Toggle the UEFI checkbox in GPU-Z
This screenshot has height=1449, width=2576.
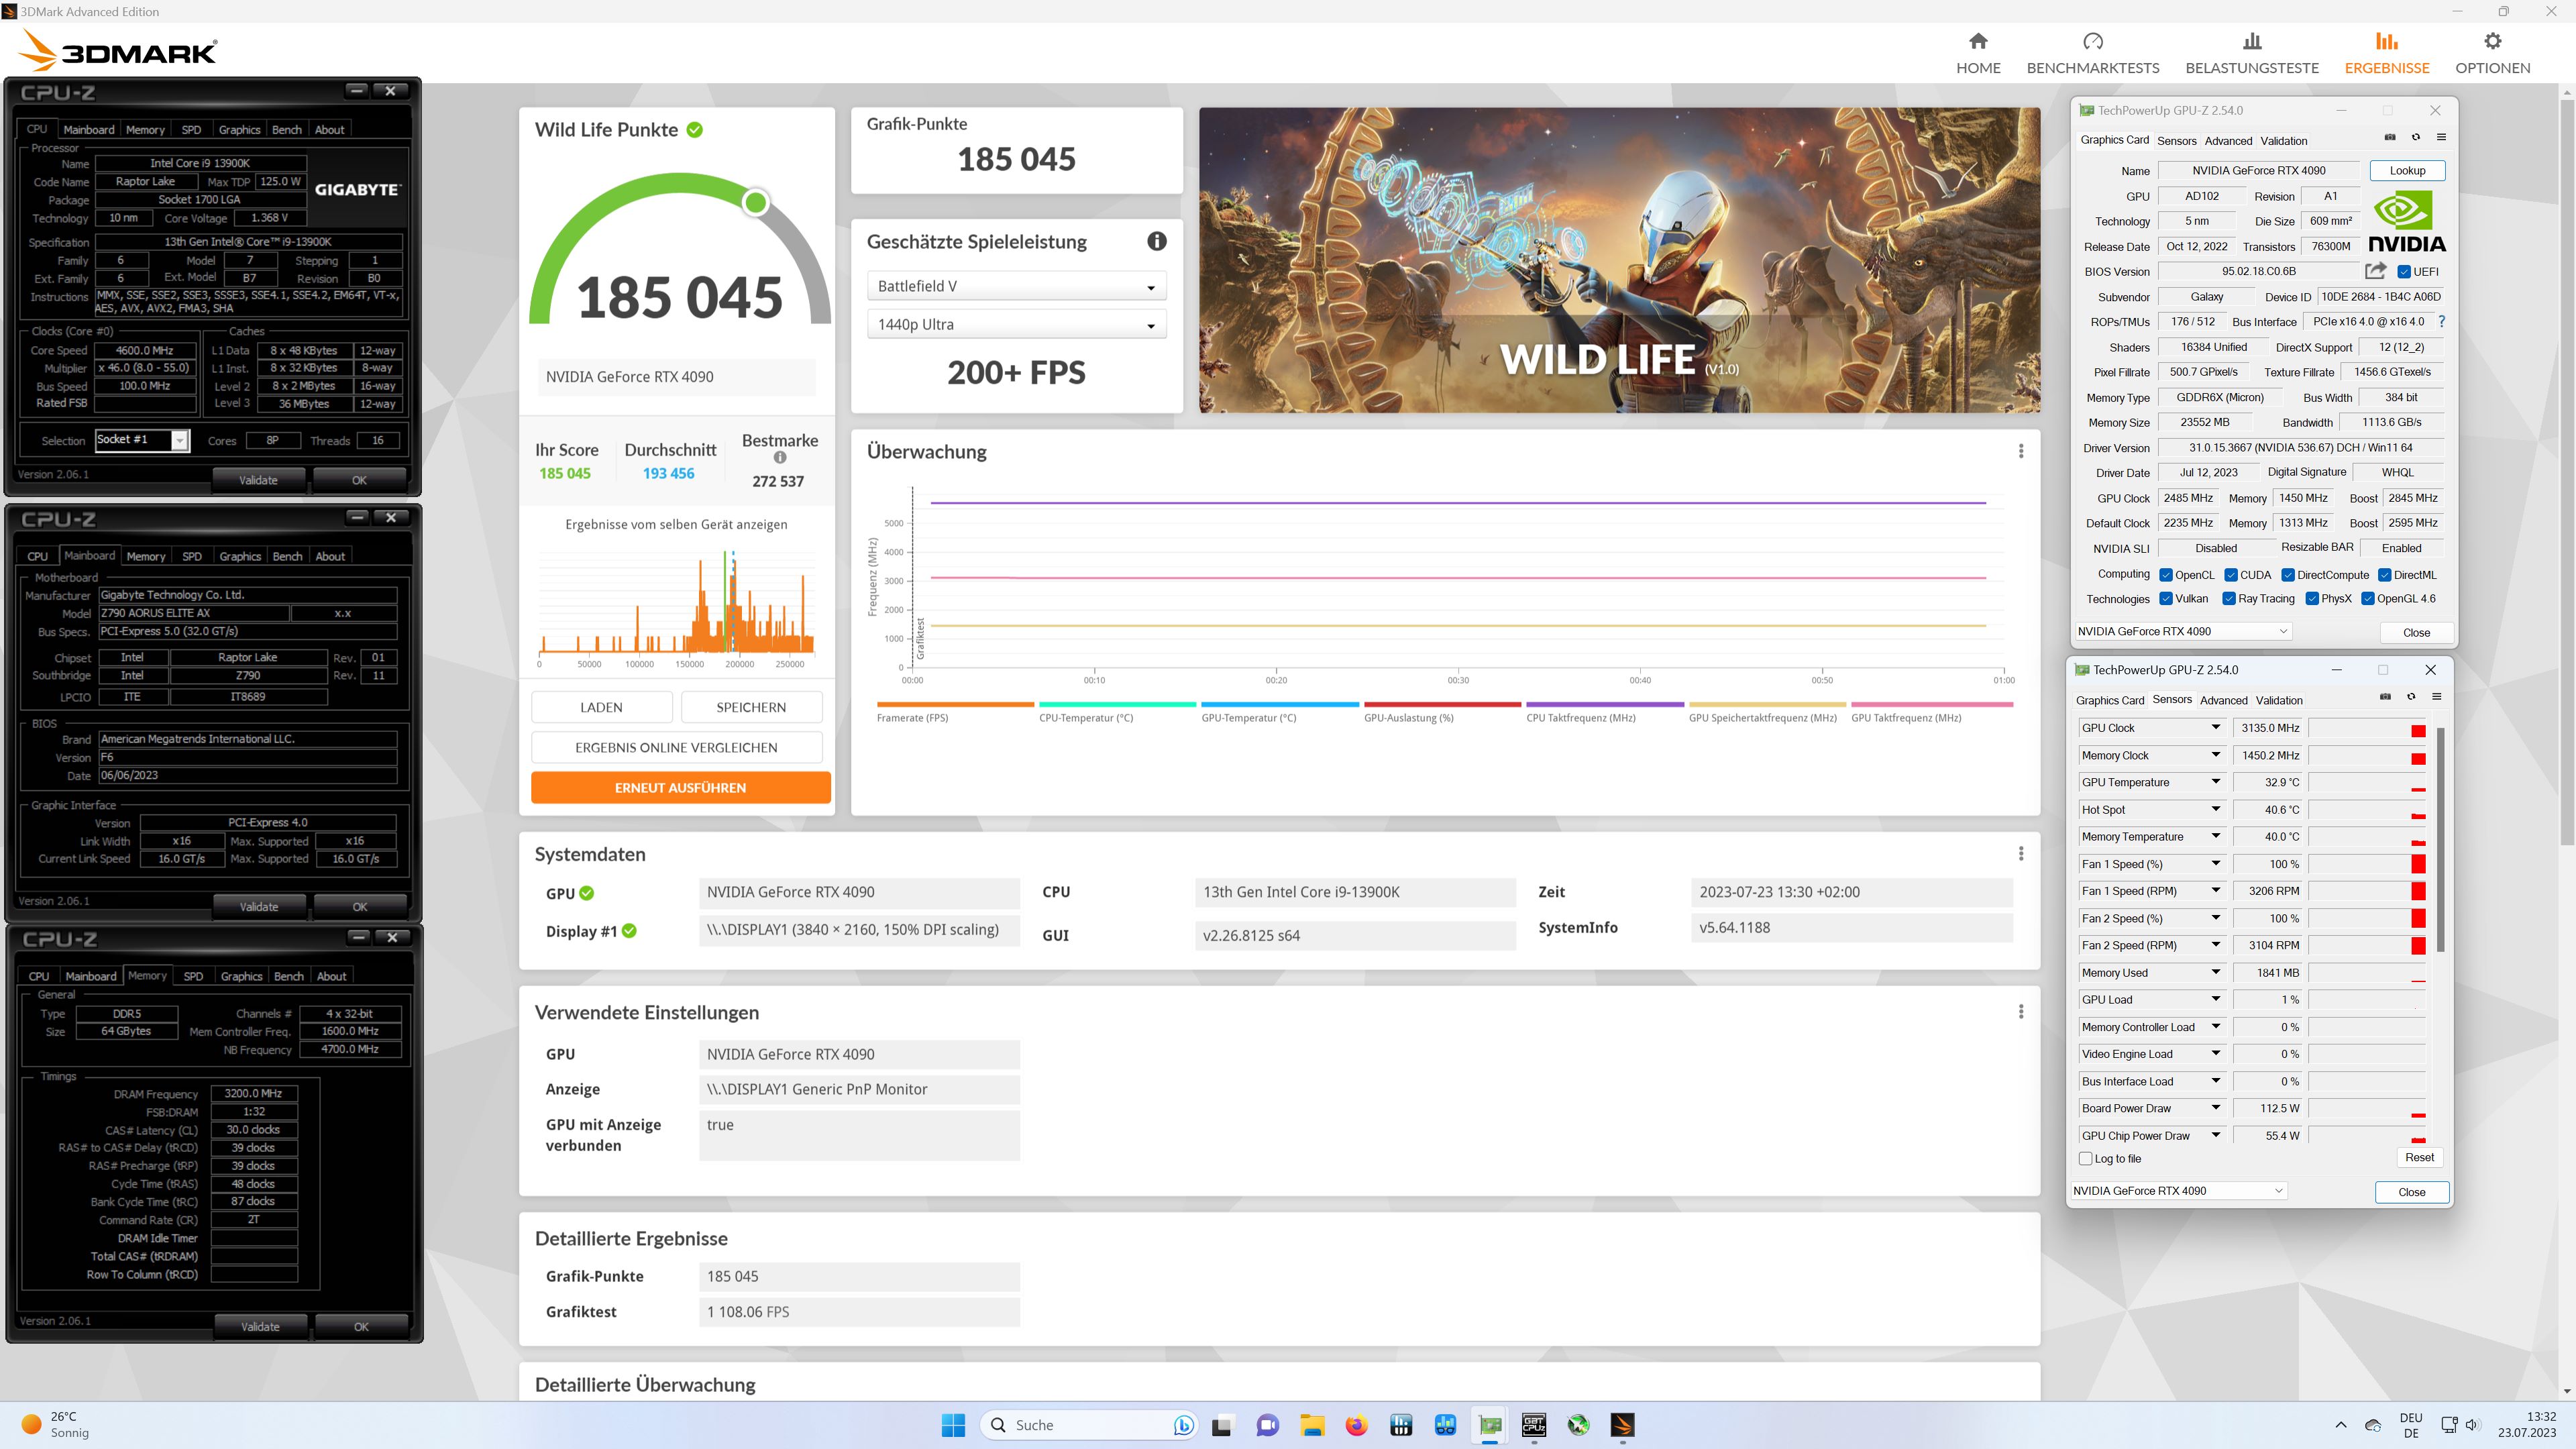pos(2403,272)
